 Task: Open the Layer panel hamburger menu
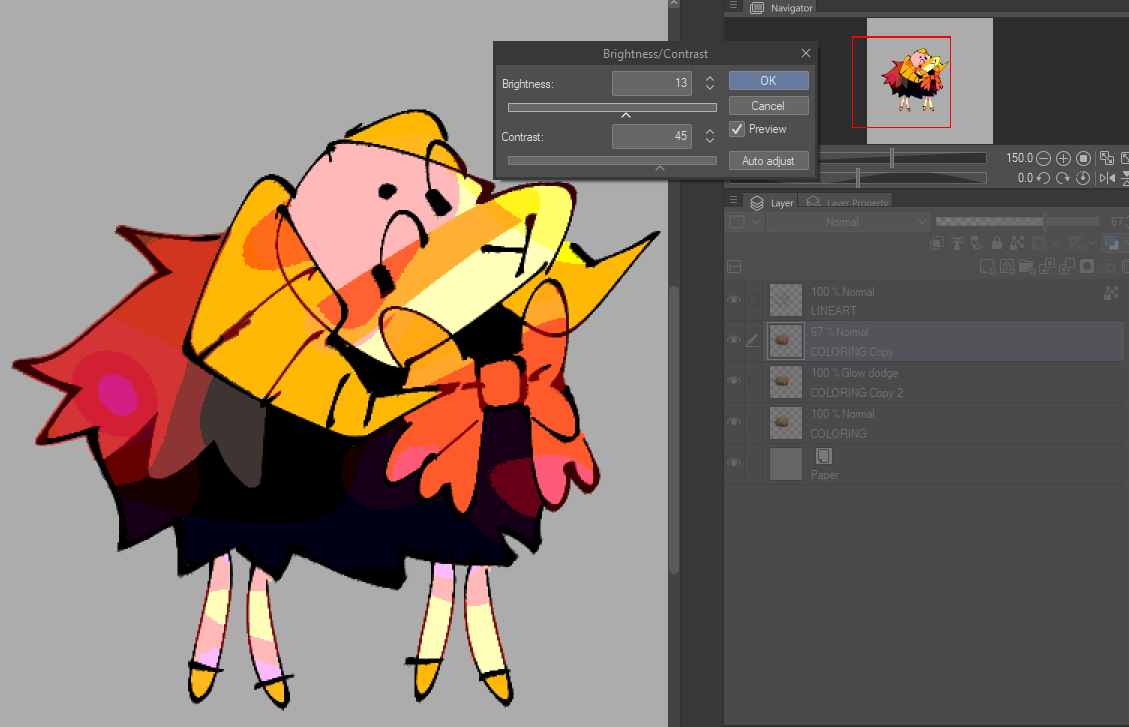point(734,202)
